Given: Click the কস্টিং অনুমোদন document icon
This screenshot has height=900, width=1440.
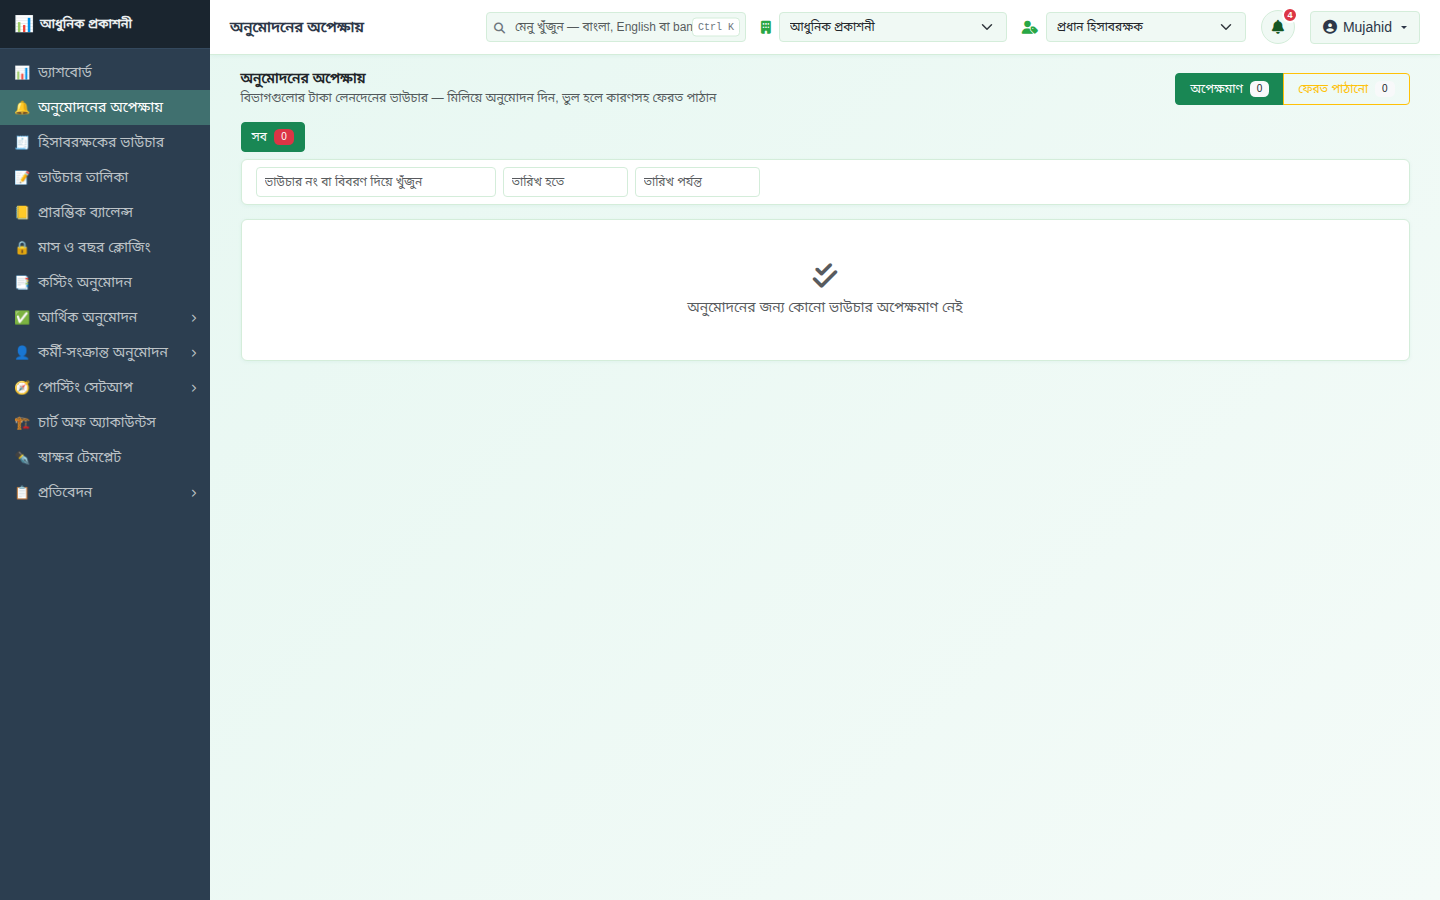Looking at the screenshot, I should pos(22,282).
